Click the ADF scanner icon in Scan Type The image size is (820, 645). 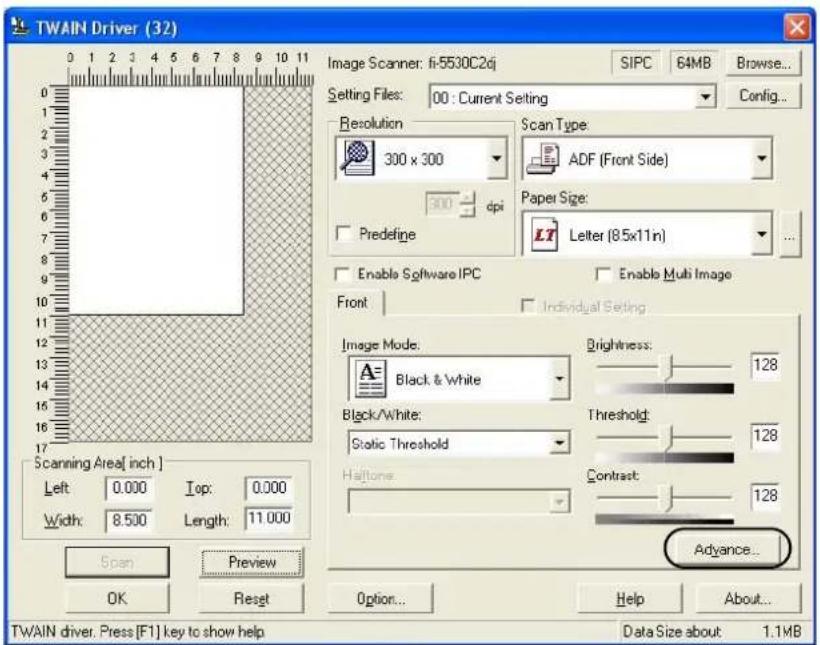tap(543, 159)
